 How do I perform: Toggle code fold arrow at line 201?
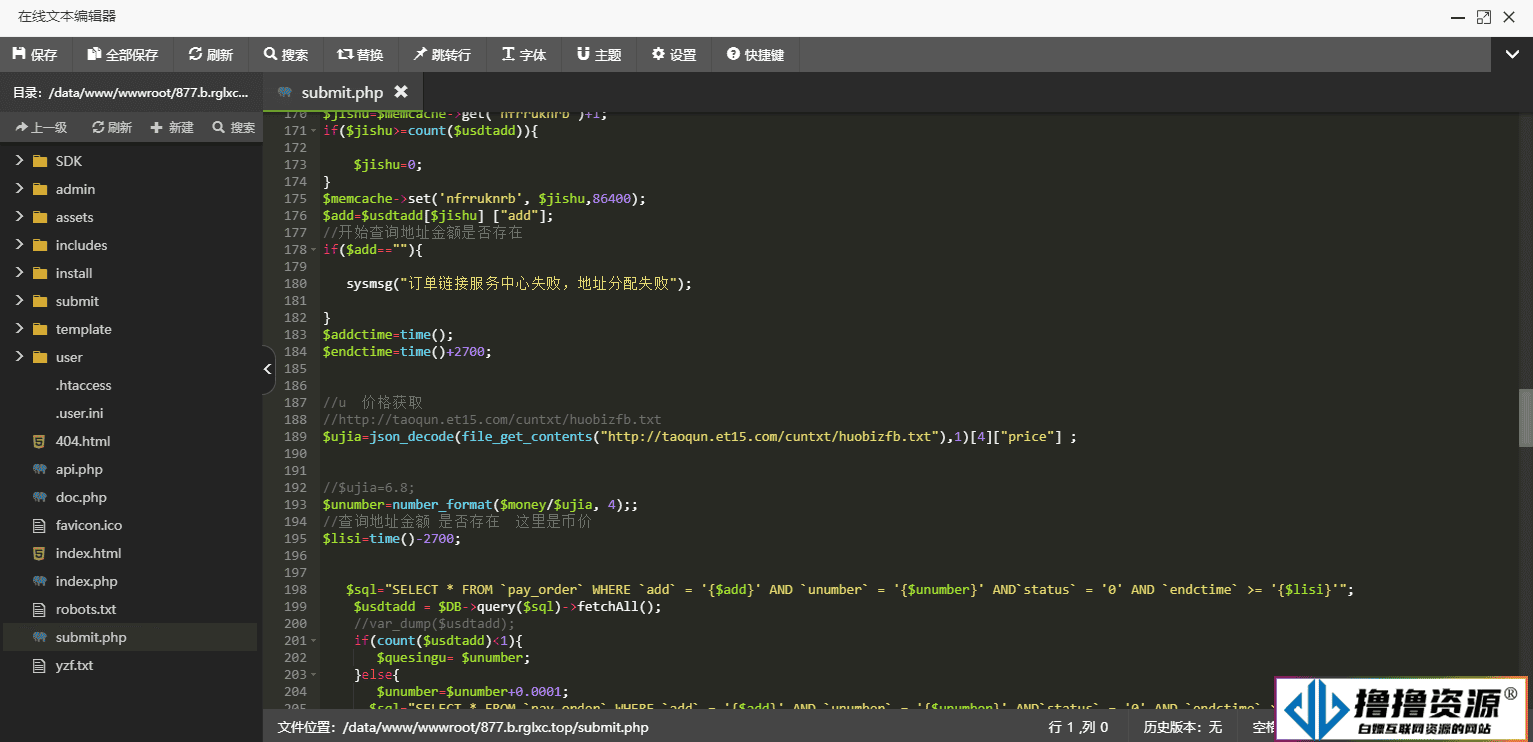(x=315, y=641)
